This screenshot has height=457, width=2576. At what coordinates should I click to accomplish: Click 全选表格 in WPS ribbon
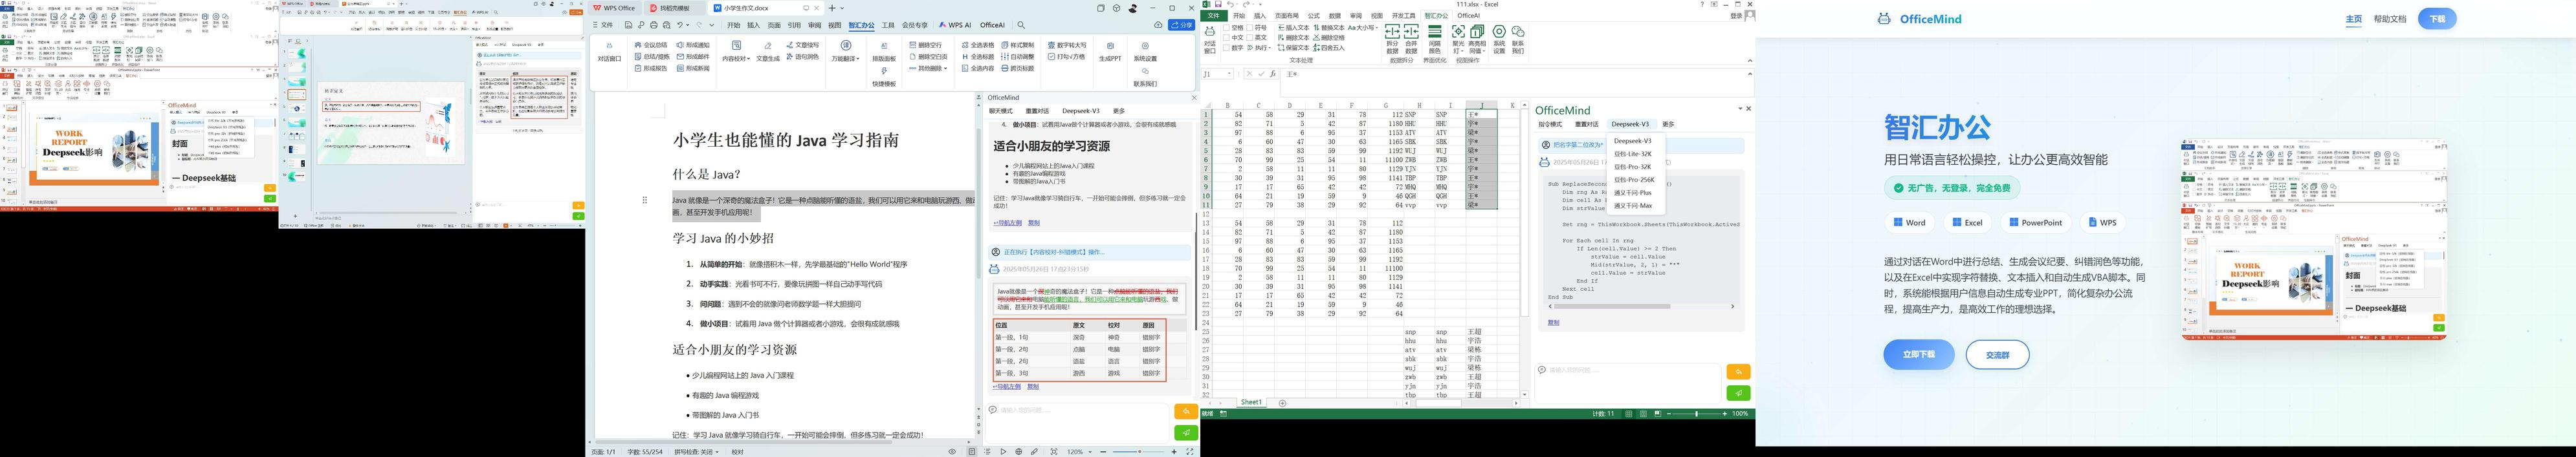tap(978, 45)
